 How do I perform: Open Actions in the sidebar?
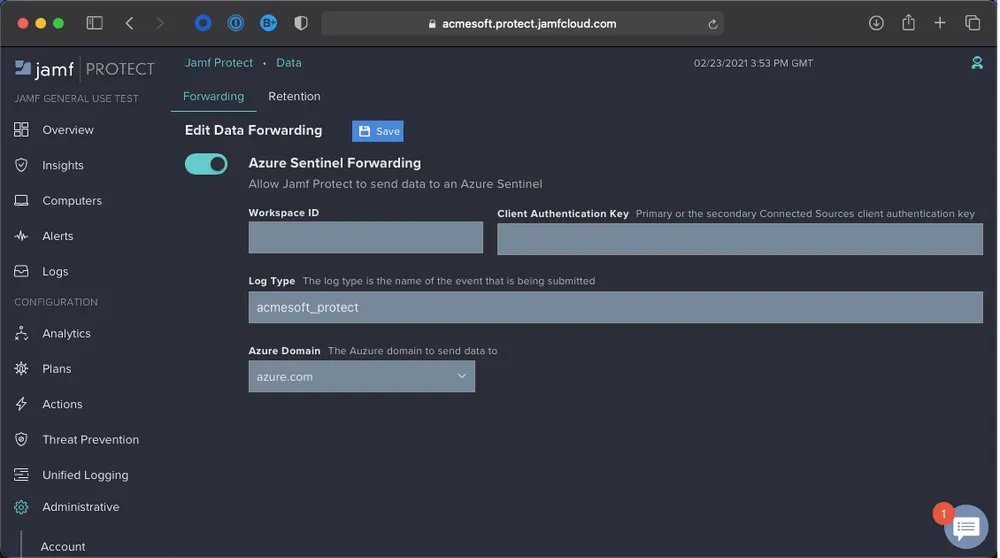62,404
